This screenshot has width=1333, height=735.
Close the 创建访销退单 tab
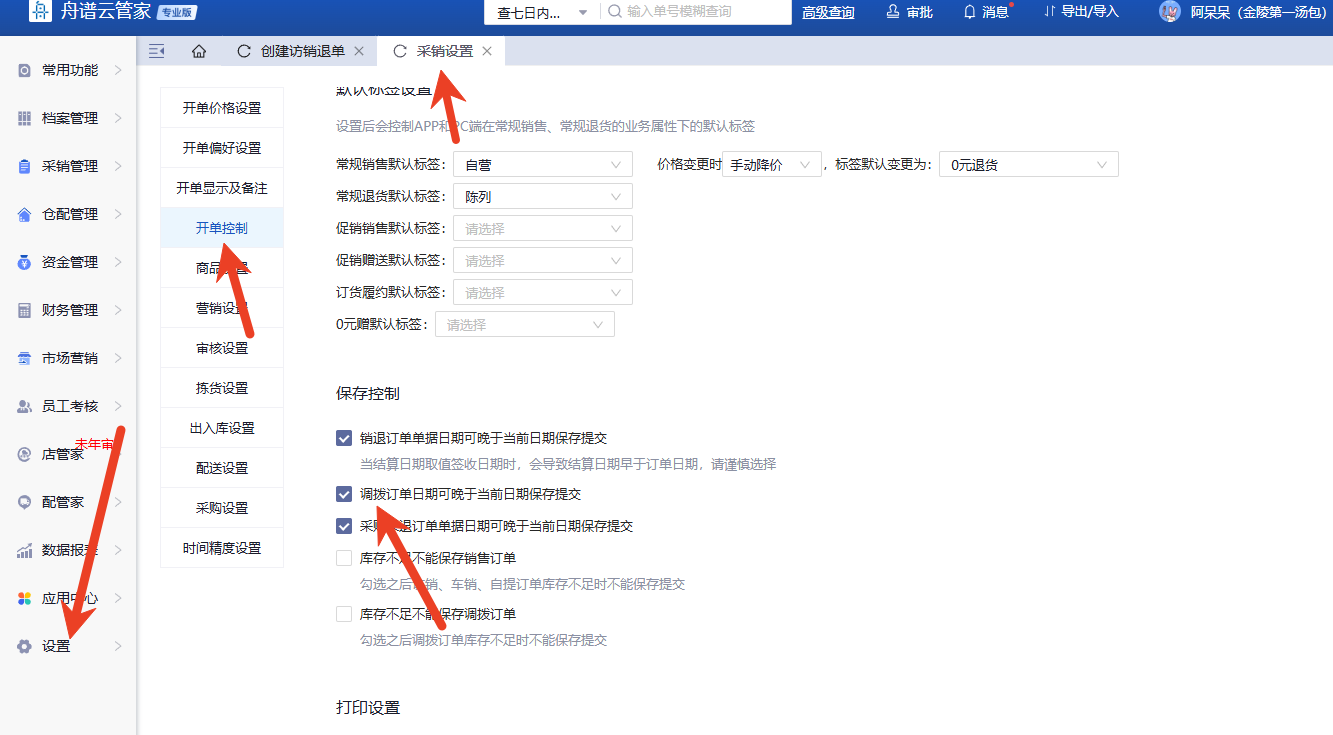pos(359,51)
